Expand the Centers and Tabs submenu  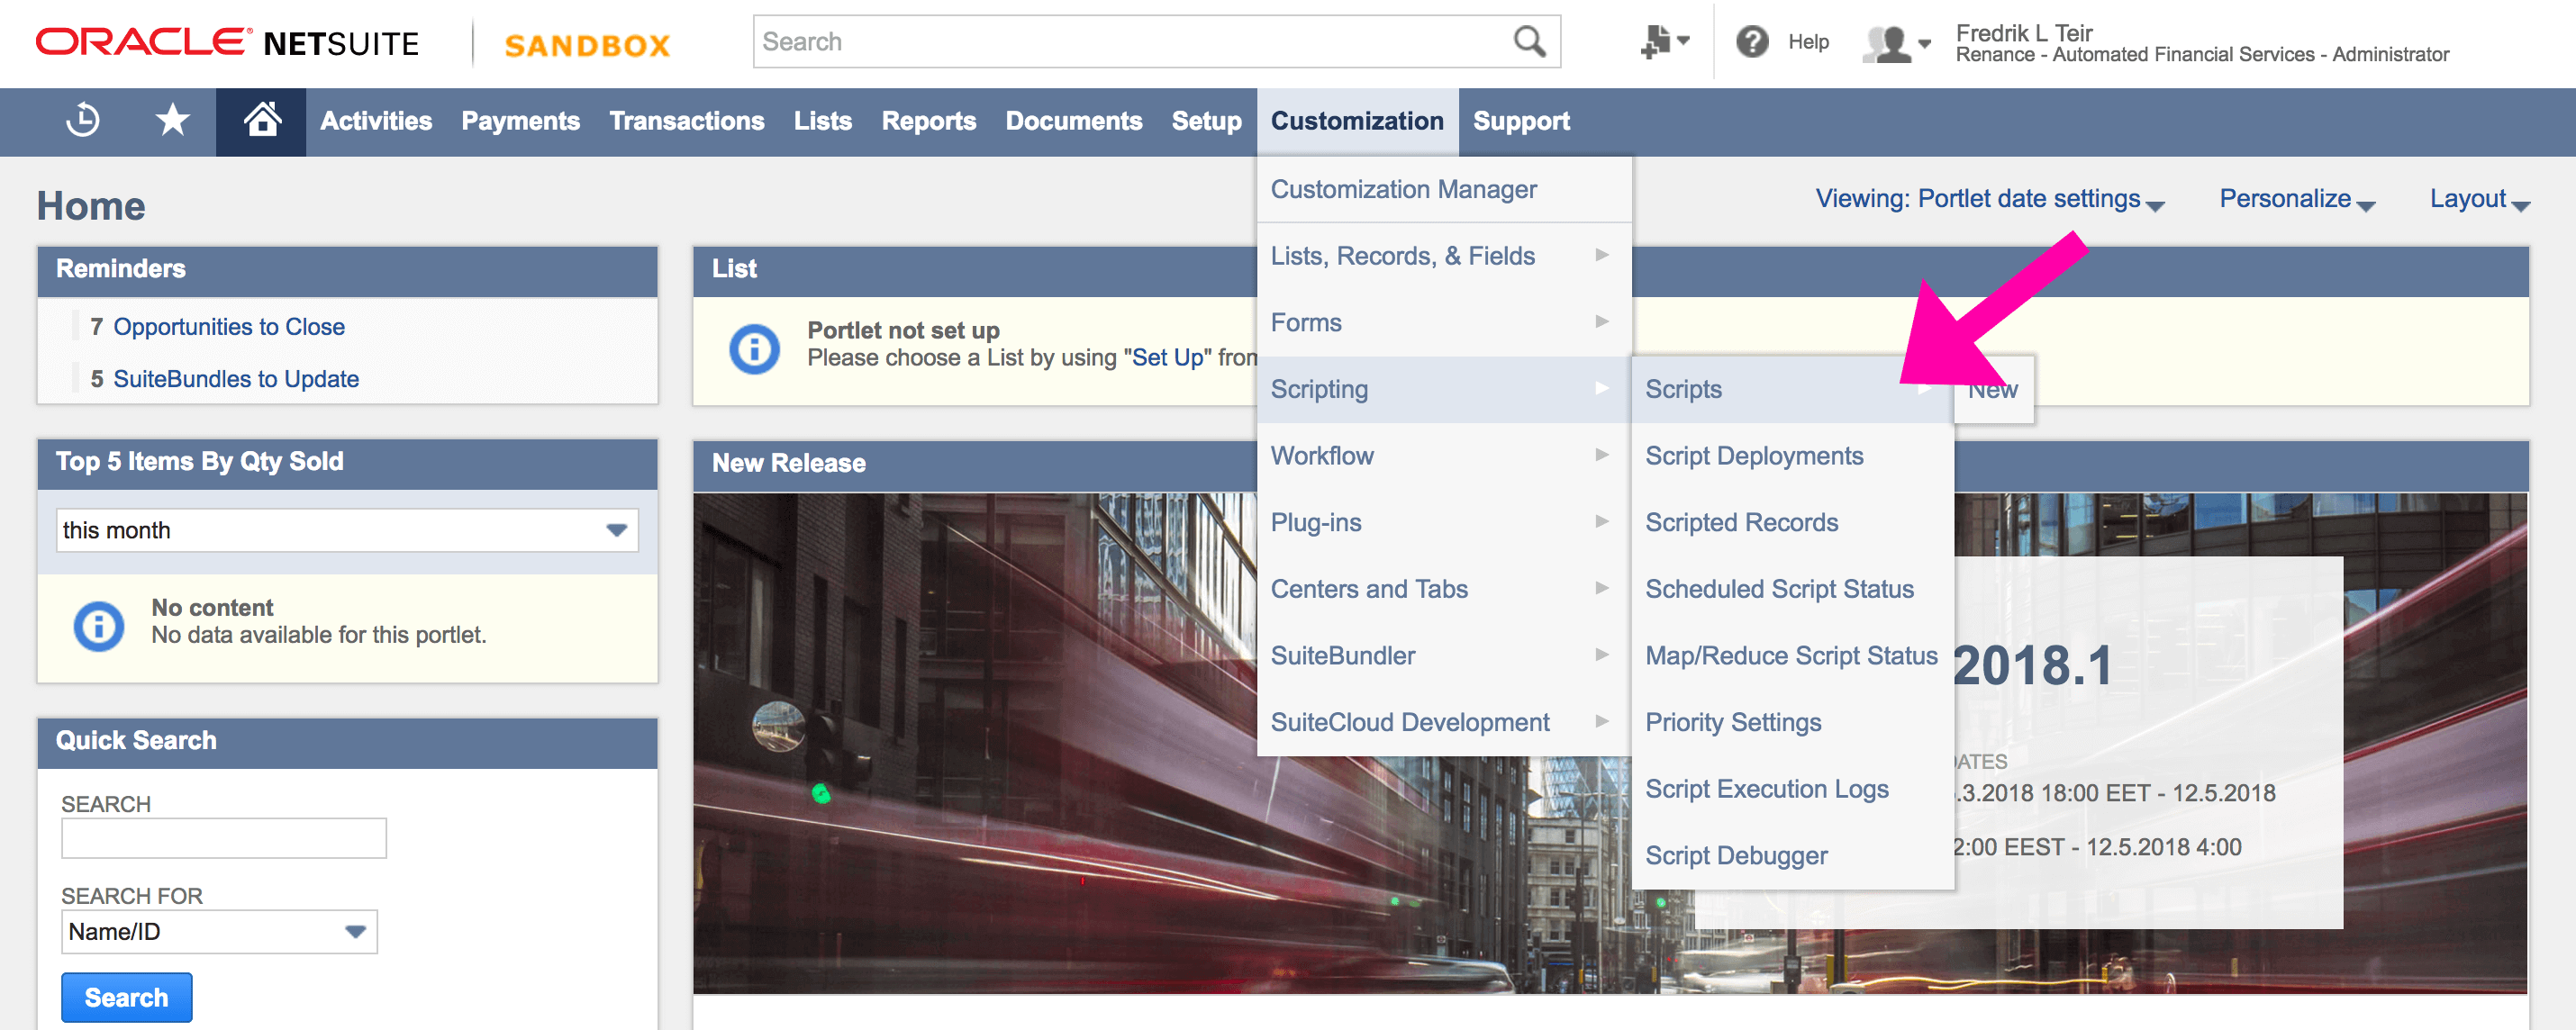click(1444, 589)
